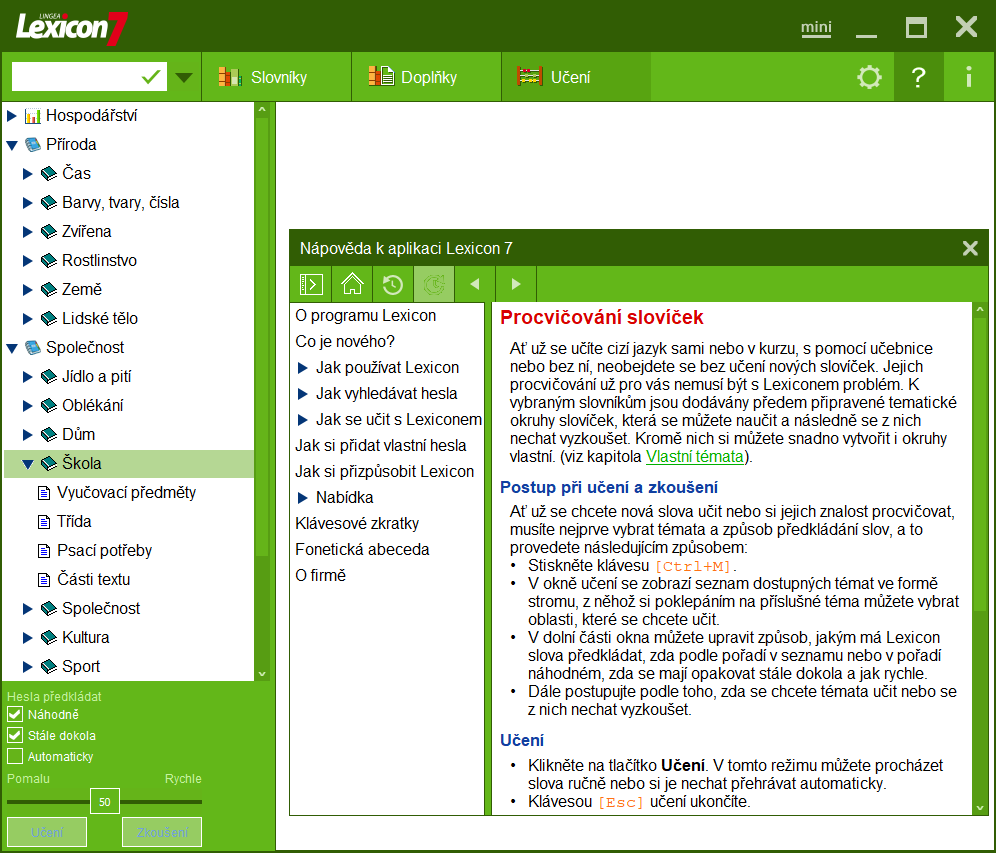Open Jak si přidat vlastní hesla topic

click(x=380, y=446)
